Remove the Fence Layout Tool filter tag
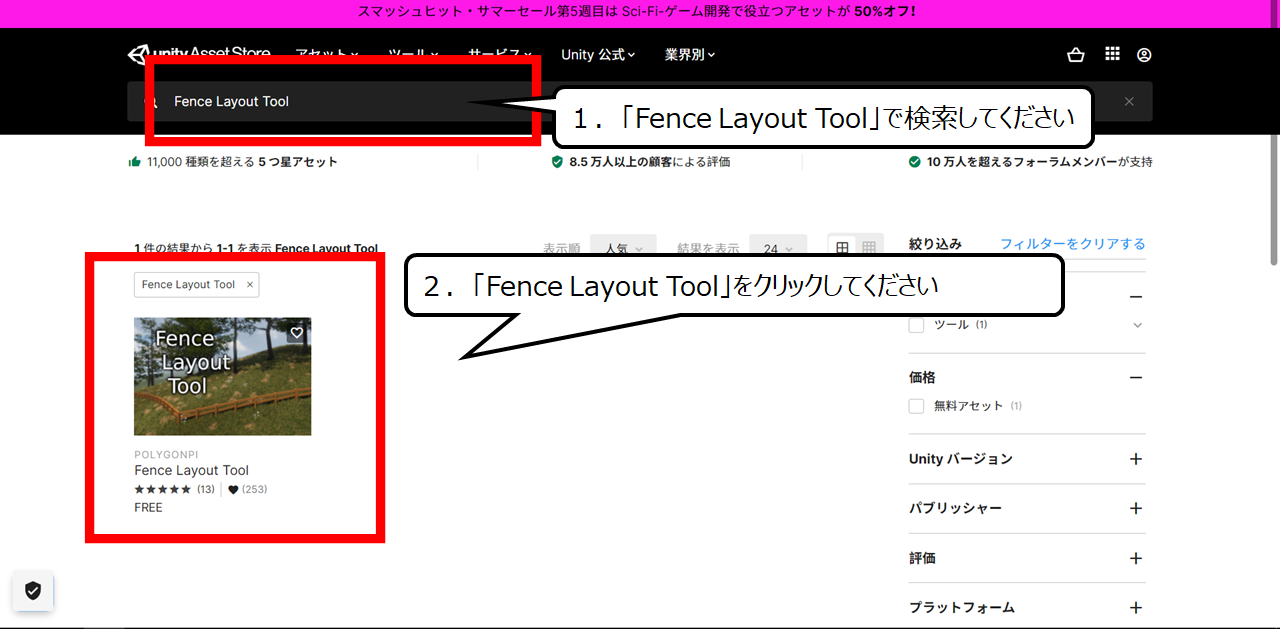The width and height of the screenshot is (1280, 629). click(250, 284)
